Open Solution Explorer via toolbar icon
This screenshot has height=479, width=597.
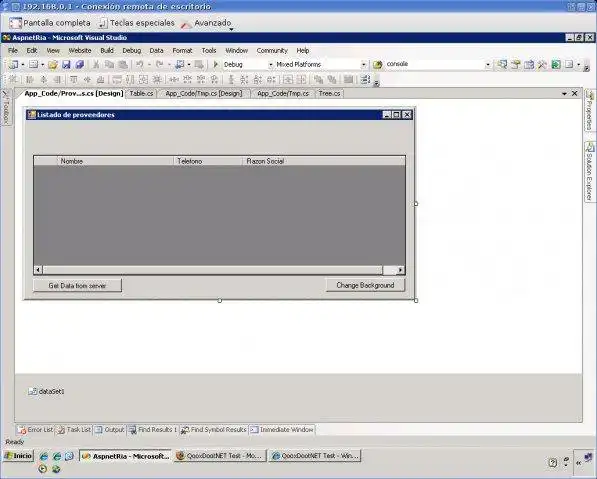tap(502, 65)
